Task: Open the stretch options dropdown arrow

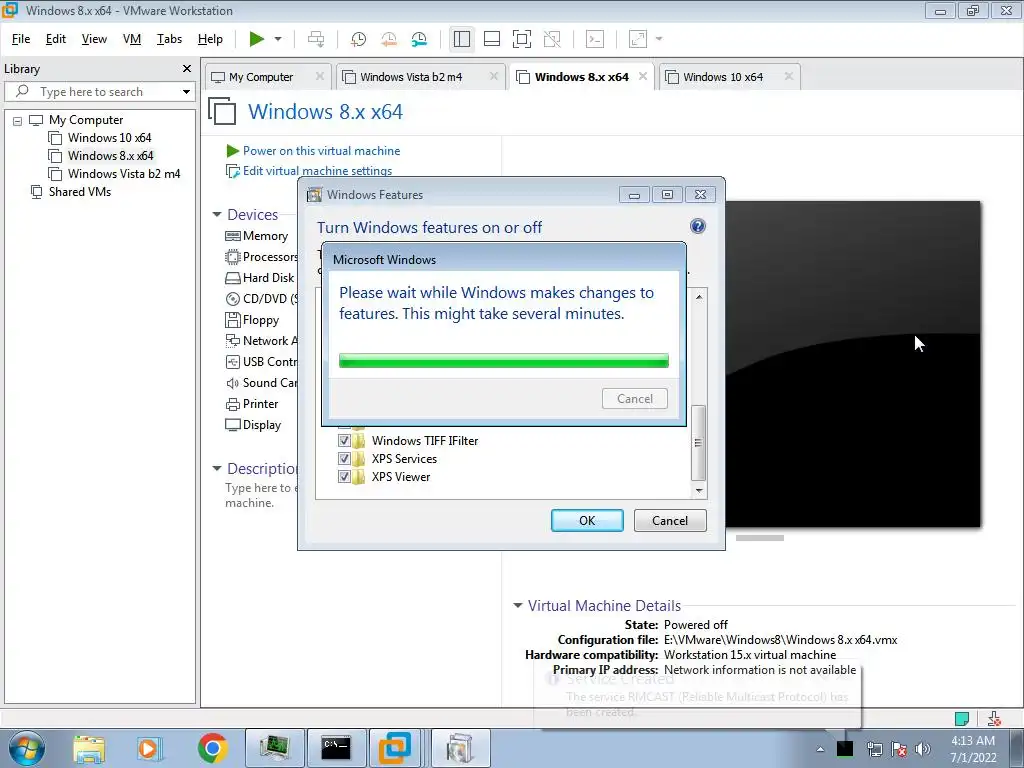Action: point(659,39)
